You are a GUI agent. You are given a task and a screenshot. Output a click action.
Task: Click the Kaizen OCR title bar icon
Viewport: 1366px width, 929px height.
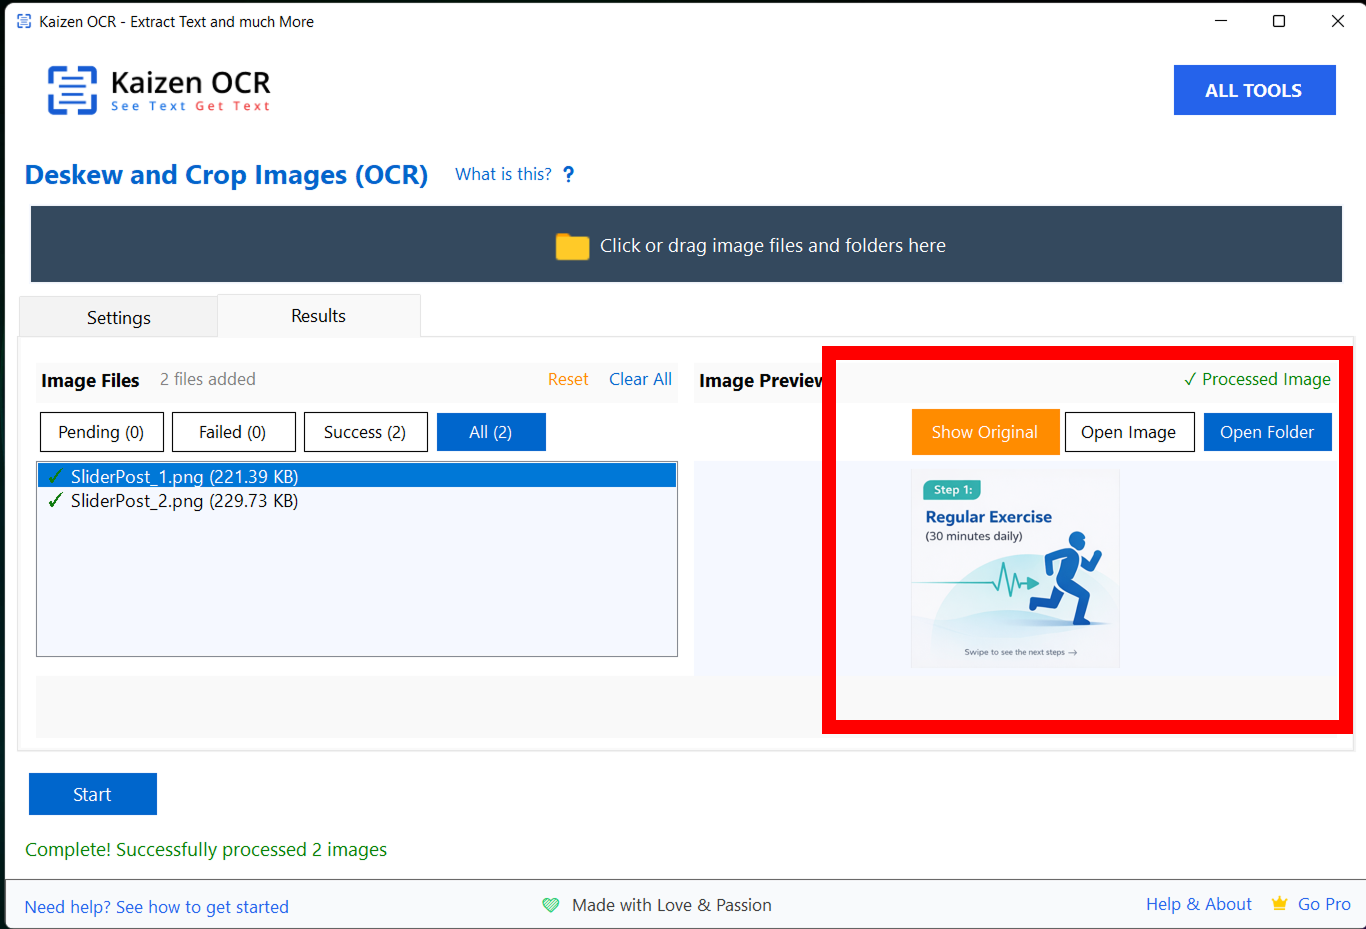(24, 21)
